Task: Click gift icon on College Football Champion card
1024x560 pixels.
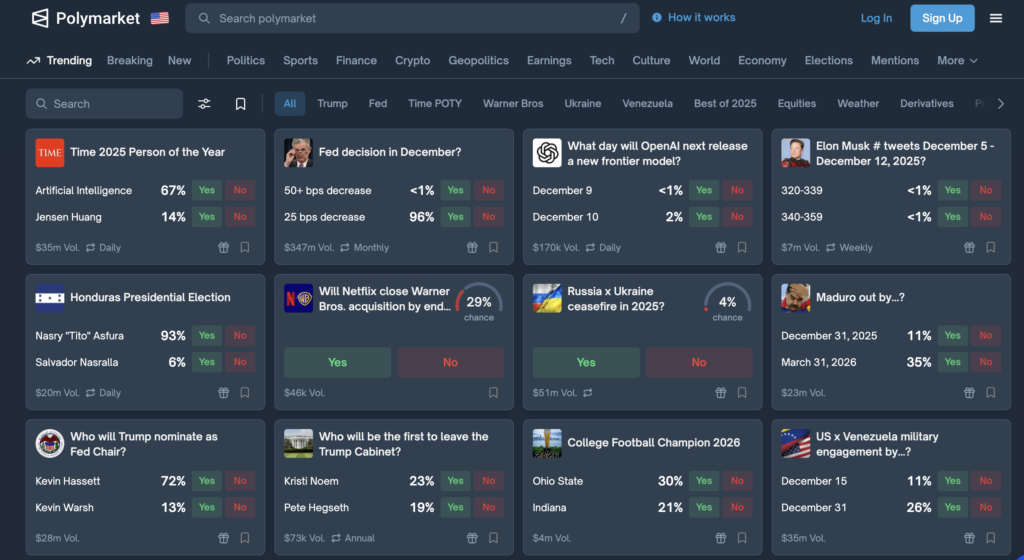Action: (x=720, y=538)
